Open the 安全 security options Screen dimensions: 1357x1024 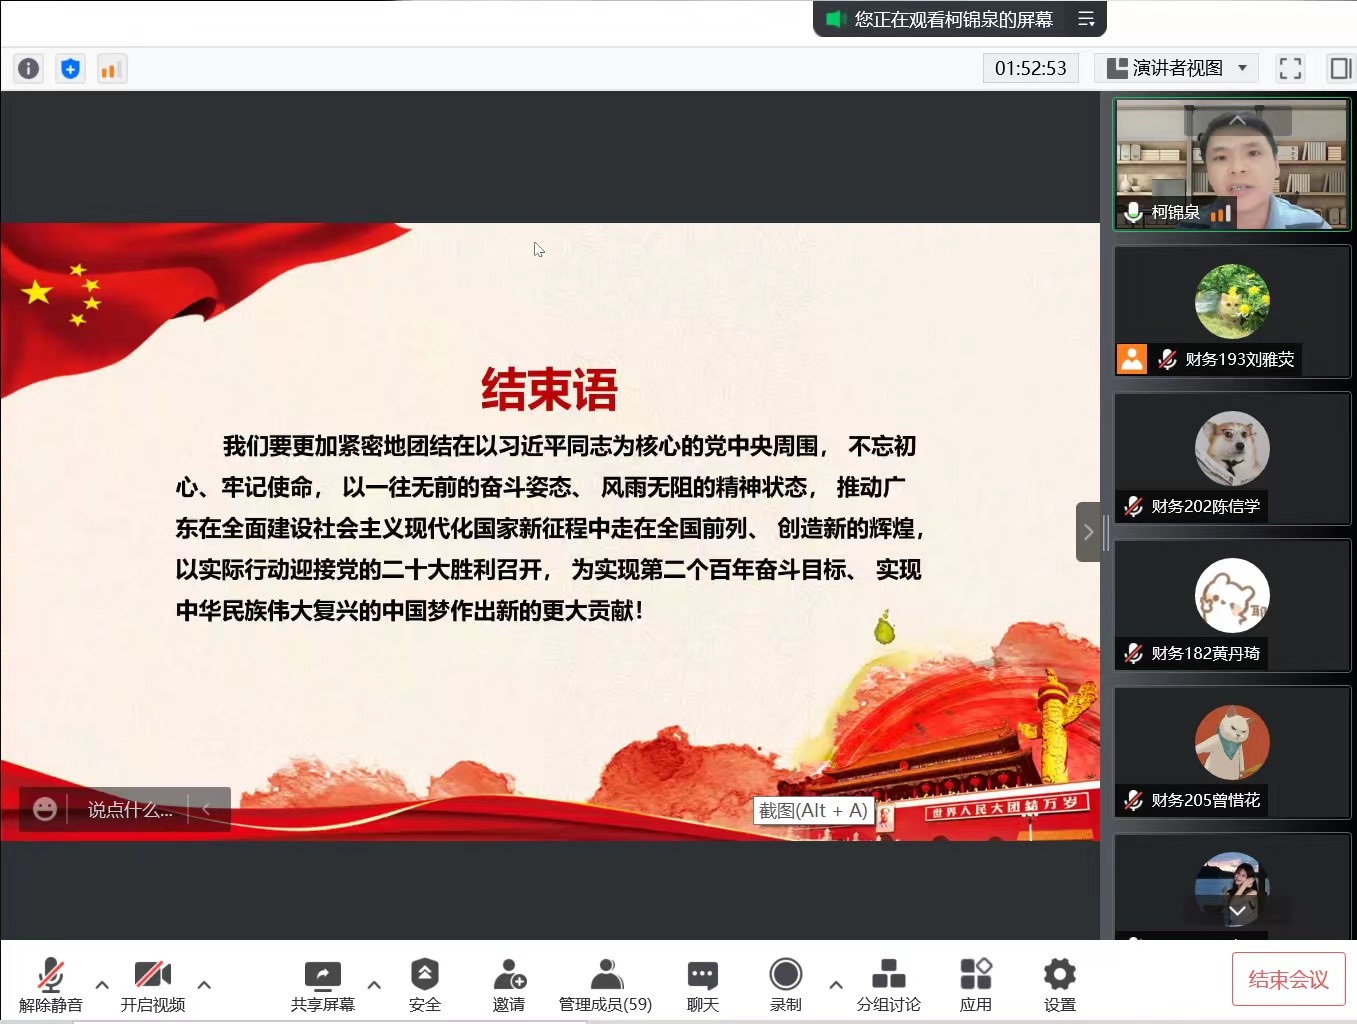pyautogui.click(x=424, y=985)
